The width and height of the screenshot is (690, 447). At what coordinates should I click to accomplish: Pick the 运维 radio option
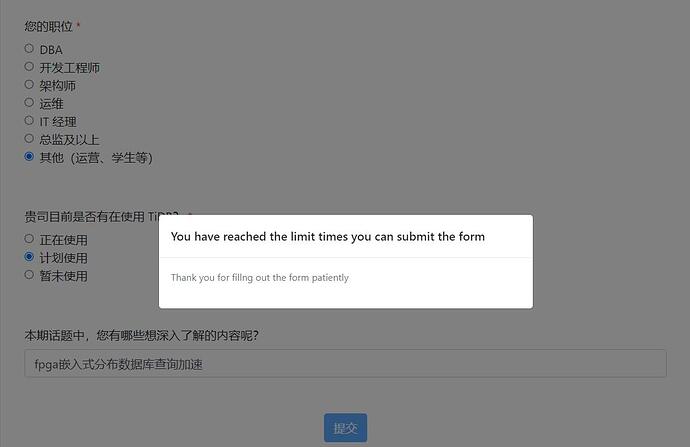point(29,103)
